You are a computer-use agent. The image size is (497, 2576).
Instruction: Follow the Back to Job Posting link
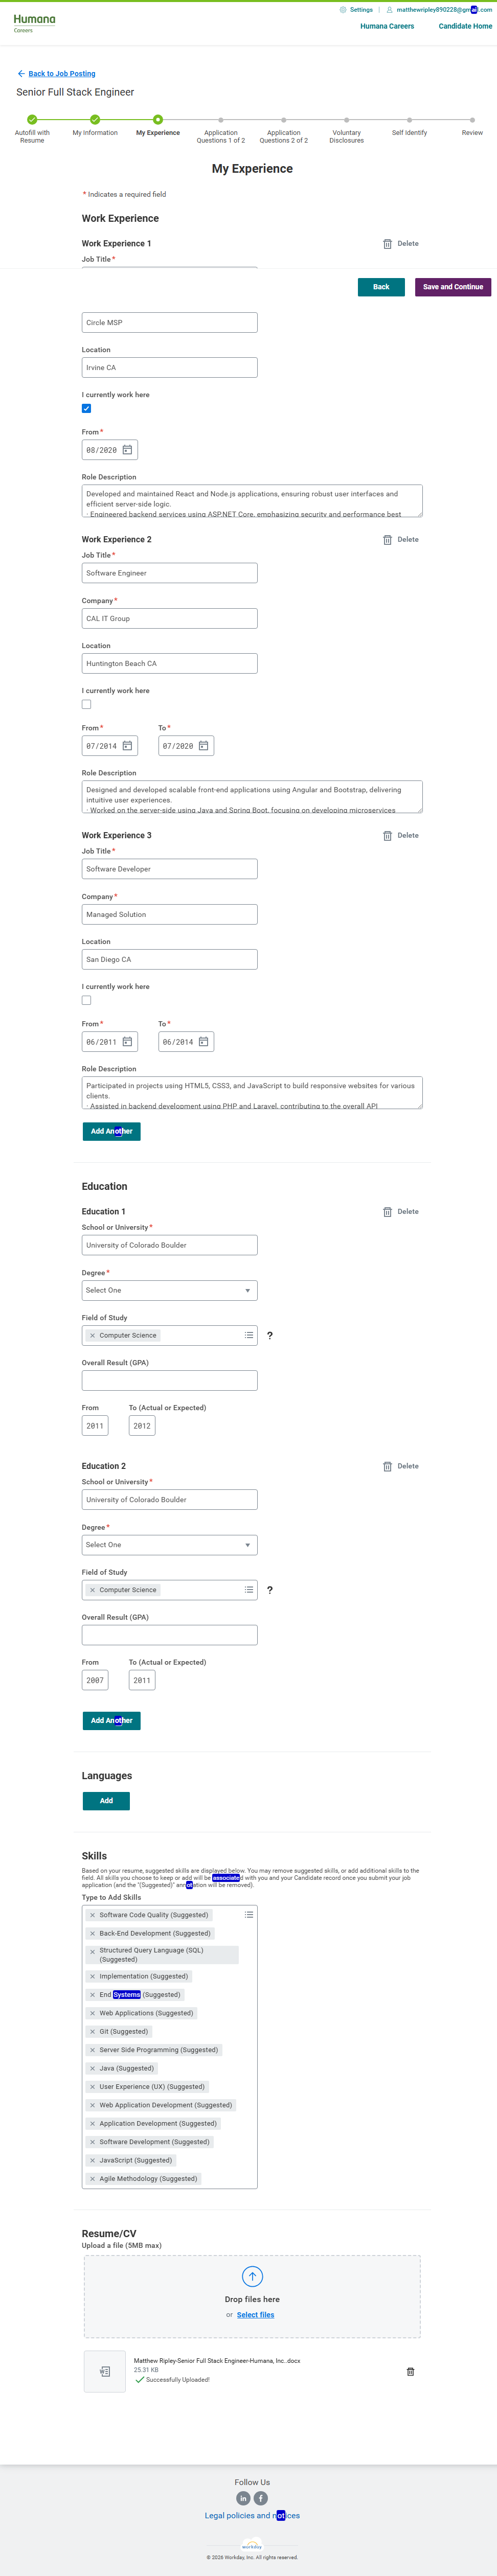[x=62, y=73]
